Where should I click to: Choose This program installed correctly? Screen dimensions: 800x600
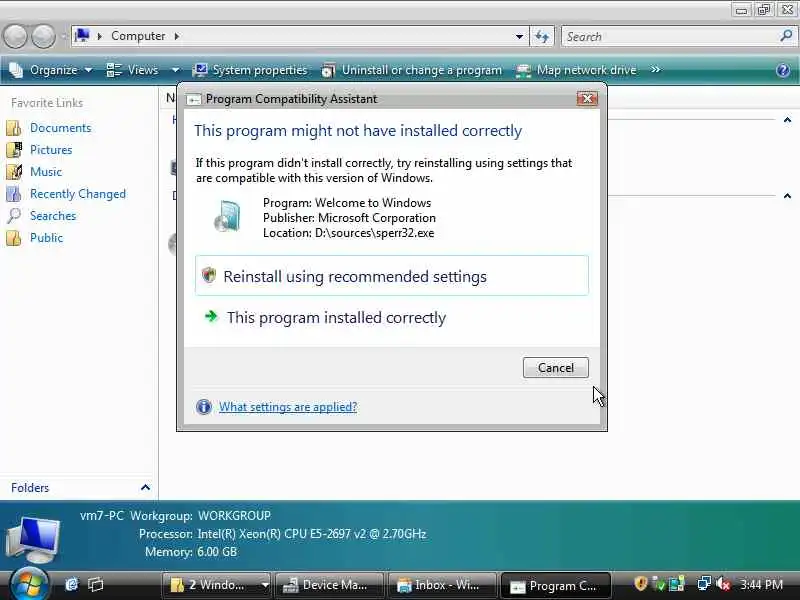[391, 317]
